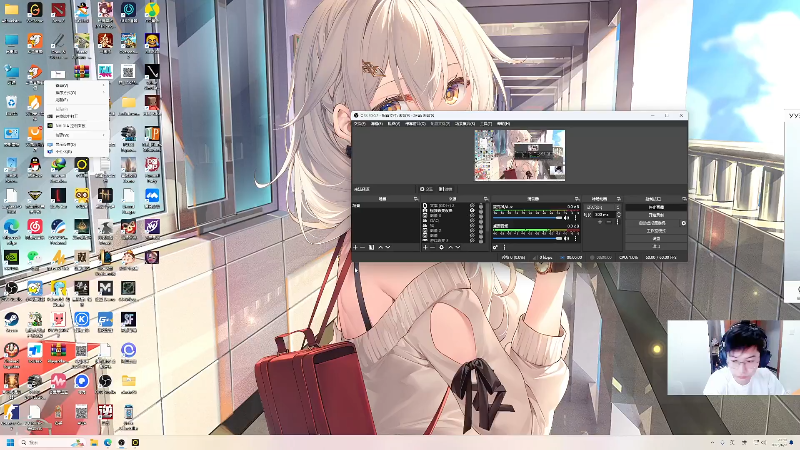Open Tools menu in OBS menu bar
The image size is (800, 450).
[486, 123]
